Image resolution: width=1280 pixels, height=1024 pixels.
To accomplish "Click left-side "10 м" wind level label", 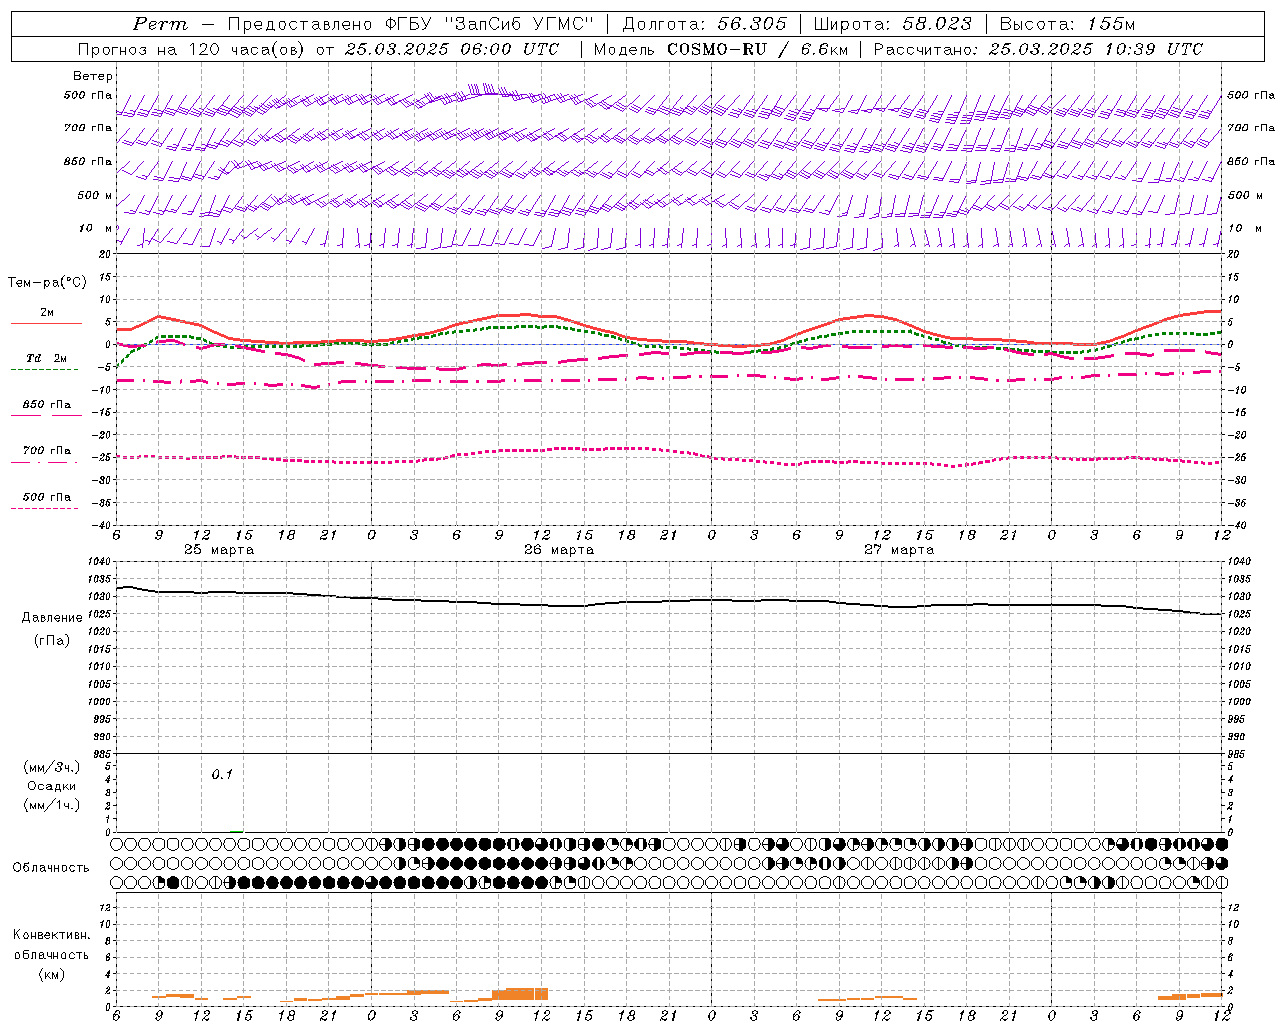I will click(x=96, y=228).
